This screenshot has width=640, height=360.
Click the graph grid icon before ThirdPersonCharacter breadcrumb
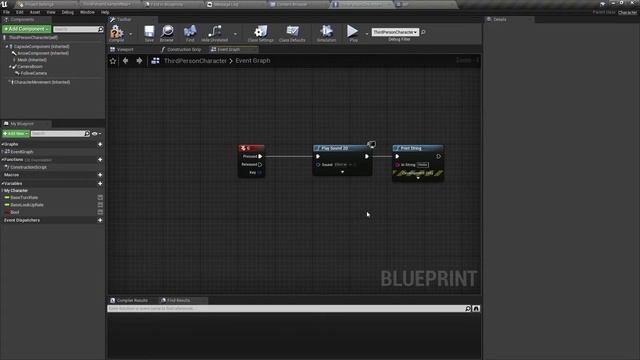(156, 61)
